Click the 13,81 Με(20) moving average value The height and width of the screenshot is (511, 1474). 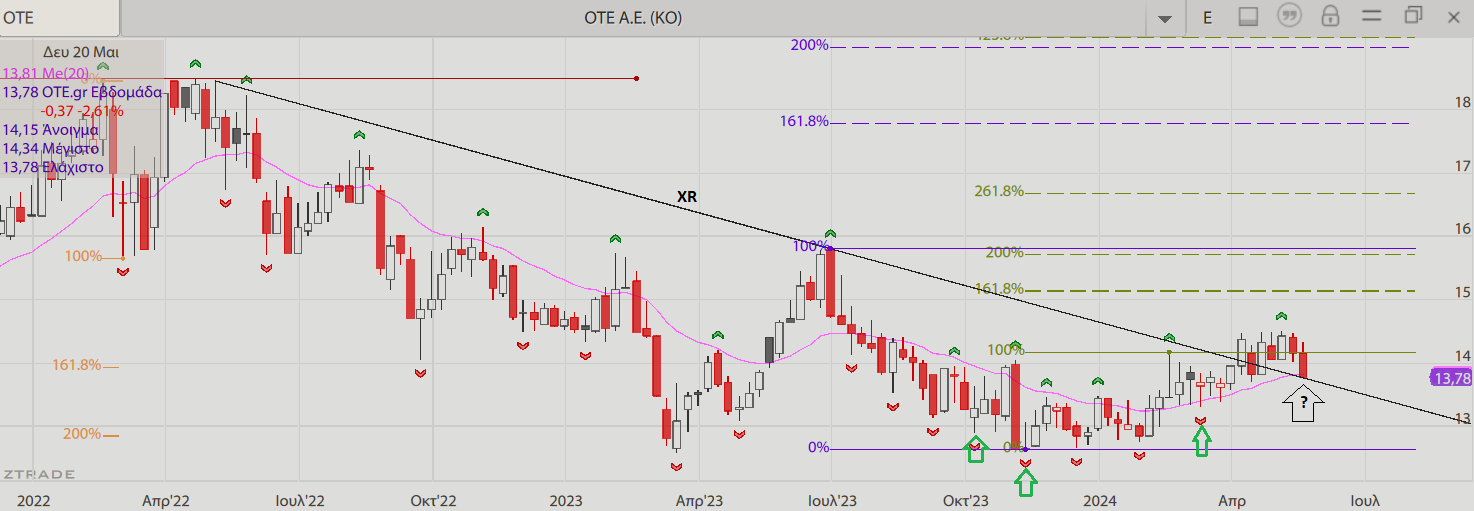click(x=46, y=73)
